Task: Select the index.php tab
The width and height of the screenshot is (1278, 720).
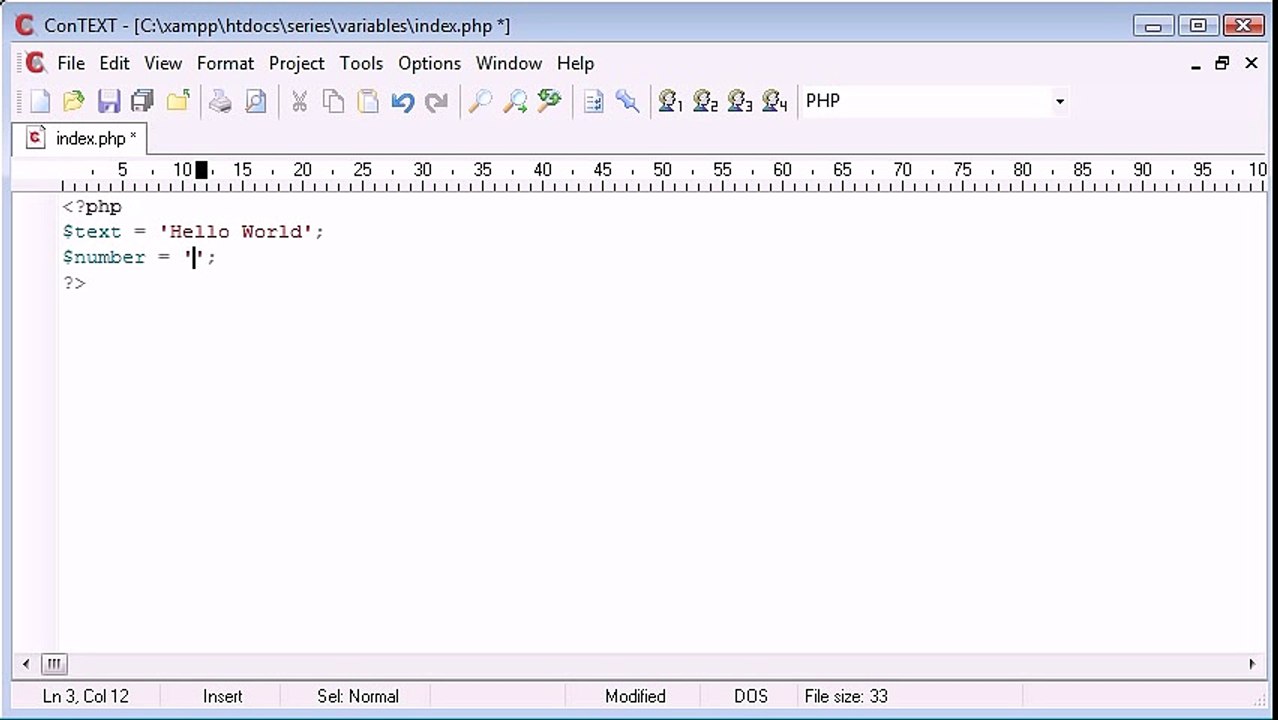Action: coord(80,138)
